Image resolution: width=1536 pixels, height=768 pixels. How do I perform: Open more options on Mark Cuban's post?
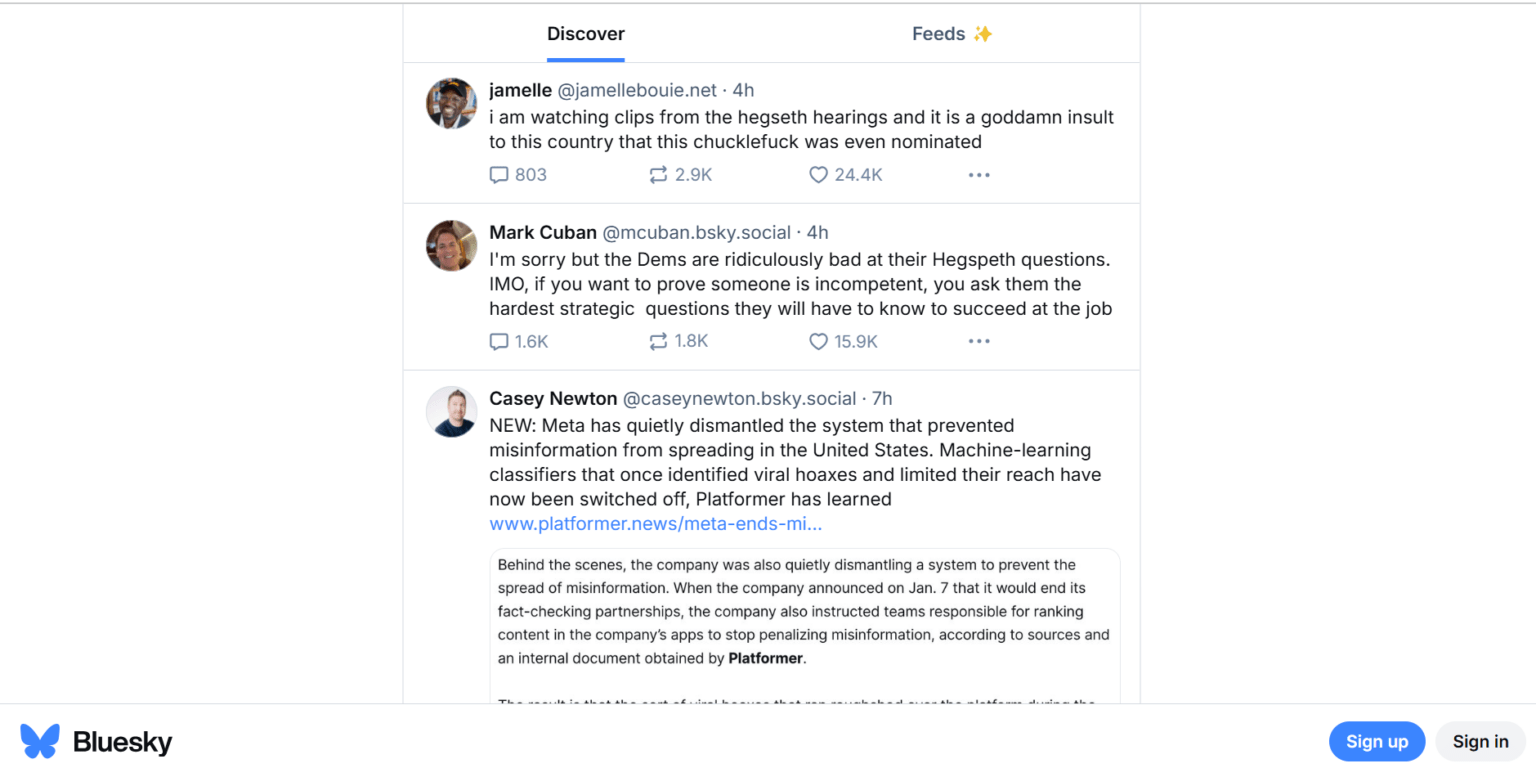point(978,342)
